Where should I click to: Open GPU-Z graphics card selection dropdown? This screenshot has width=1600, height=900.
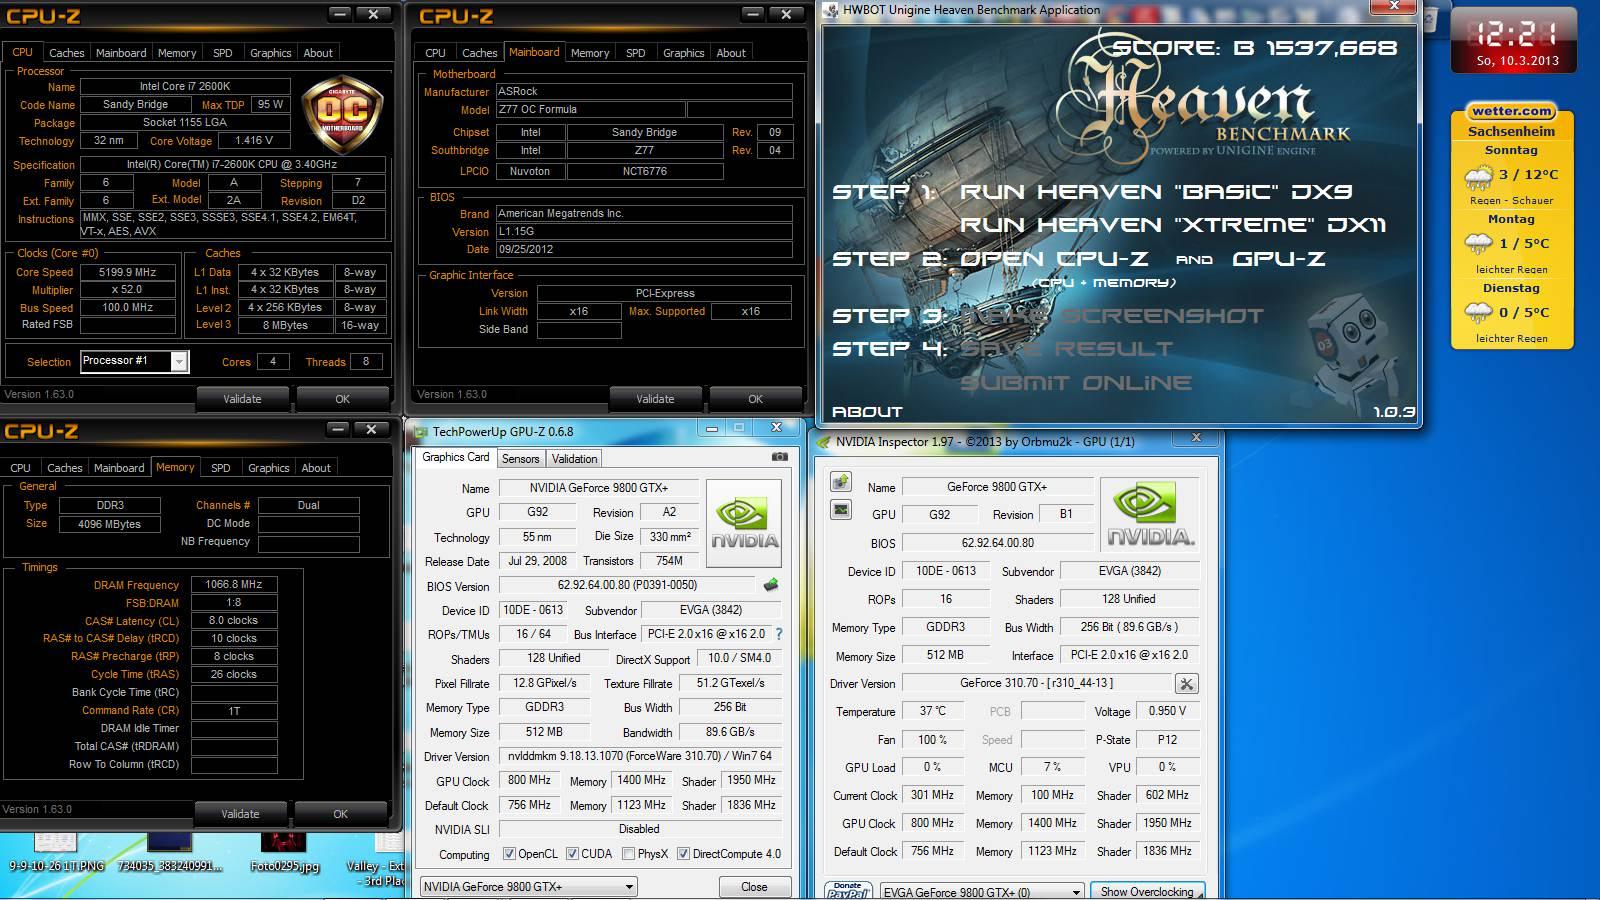point(528,887)
